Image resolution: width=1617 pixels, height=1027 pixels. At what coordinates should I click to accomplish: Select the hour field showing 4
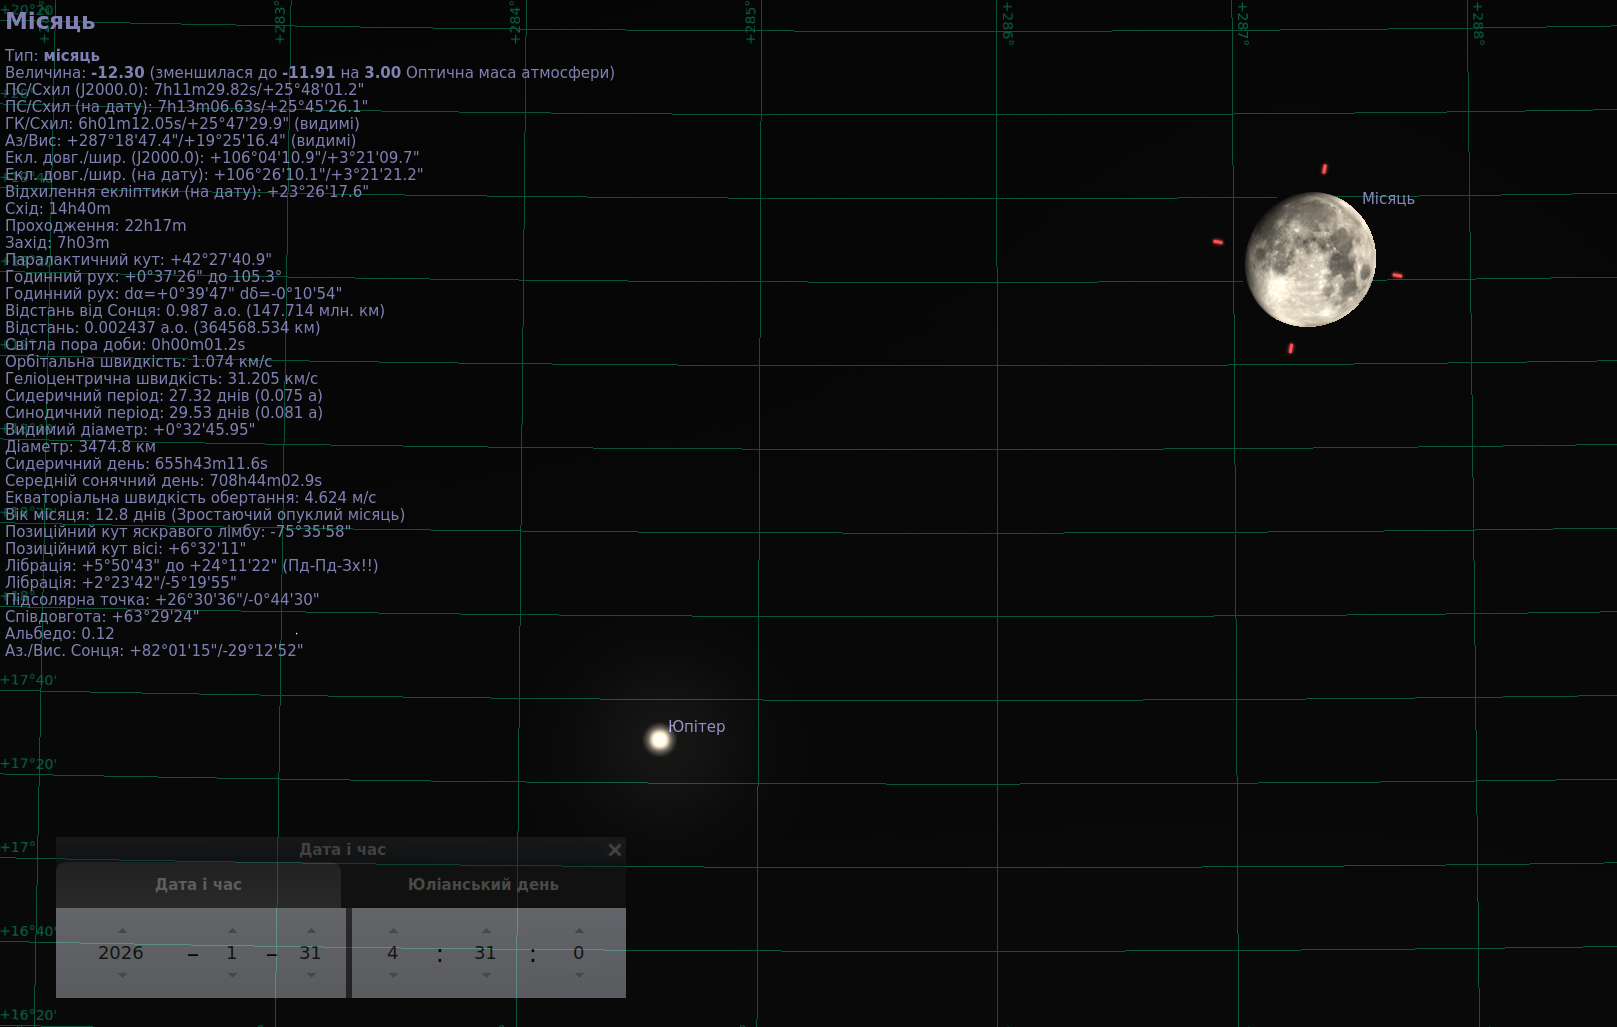393,953
